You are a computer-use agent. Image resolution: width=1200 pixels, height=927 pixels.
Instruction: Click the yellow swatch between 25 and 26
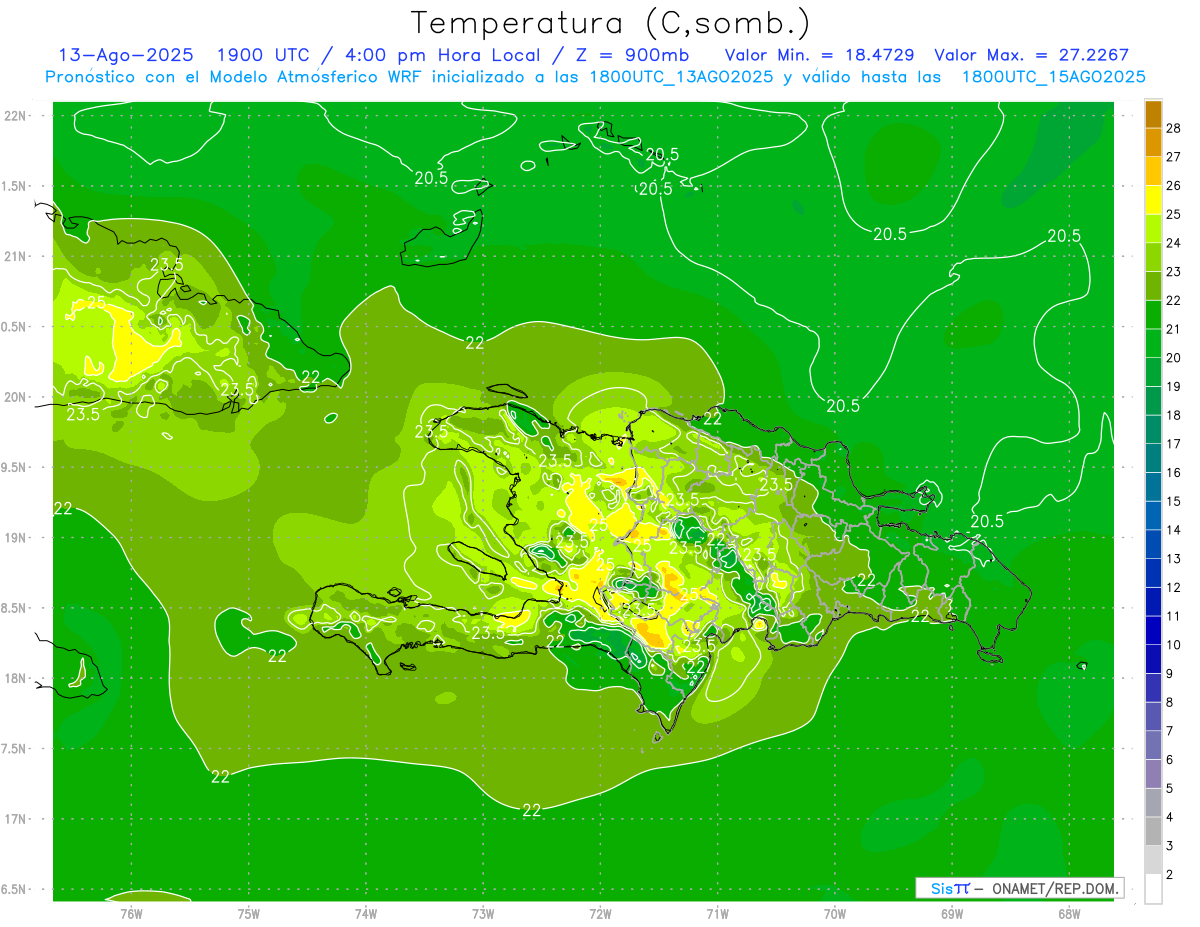click(1153, 201)
